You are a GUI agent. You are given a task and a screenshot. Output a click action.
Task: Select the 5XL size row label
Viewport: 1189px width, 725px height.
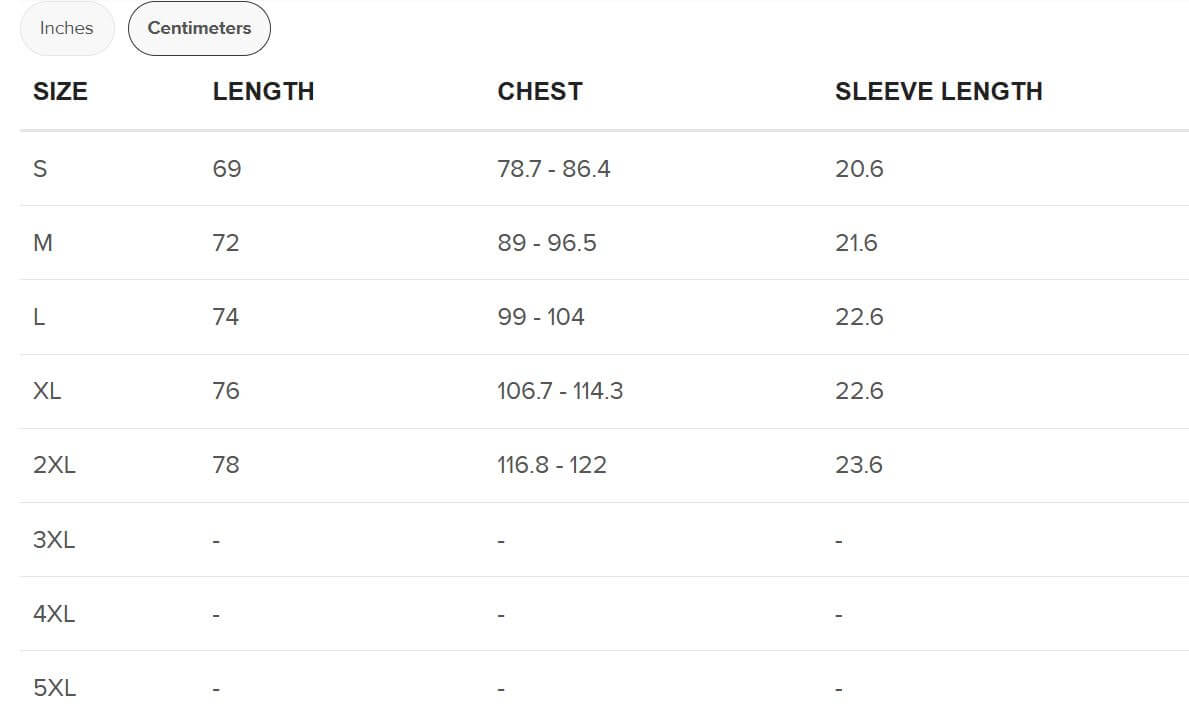click(55, 688)
